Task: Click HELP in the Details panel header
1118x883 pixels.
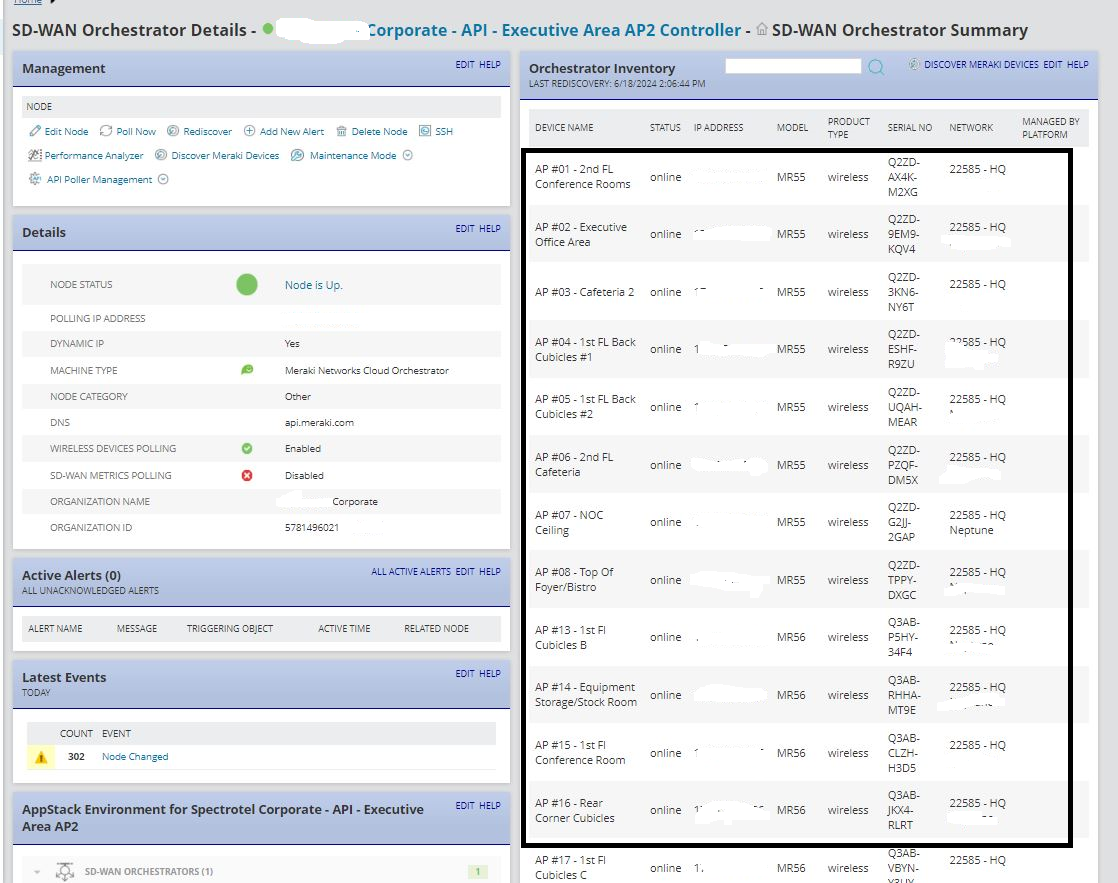Action: [x=490, y=228]
